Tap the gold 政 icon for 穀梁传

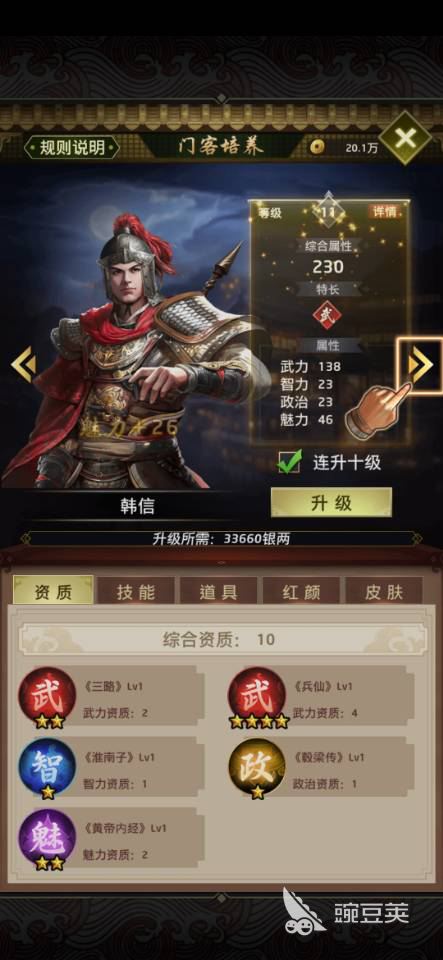coord(257,768)
